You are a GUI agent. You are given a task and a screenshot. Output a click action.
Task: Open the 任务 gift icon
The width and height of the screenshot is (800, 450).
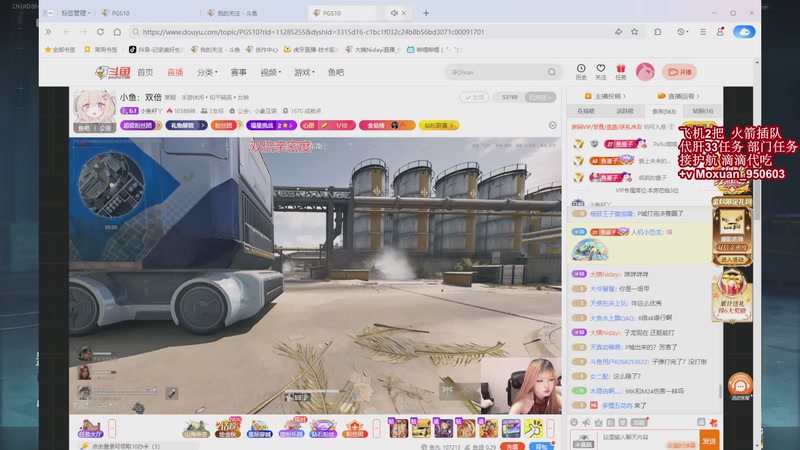point(620,71)
